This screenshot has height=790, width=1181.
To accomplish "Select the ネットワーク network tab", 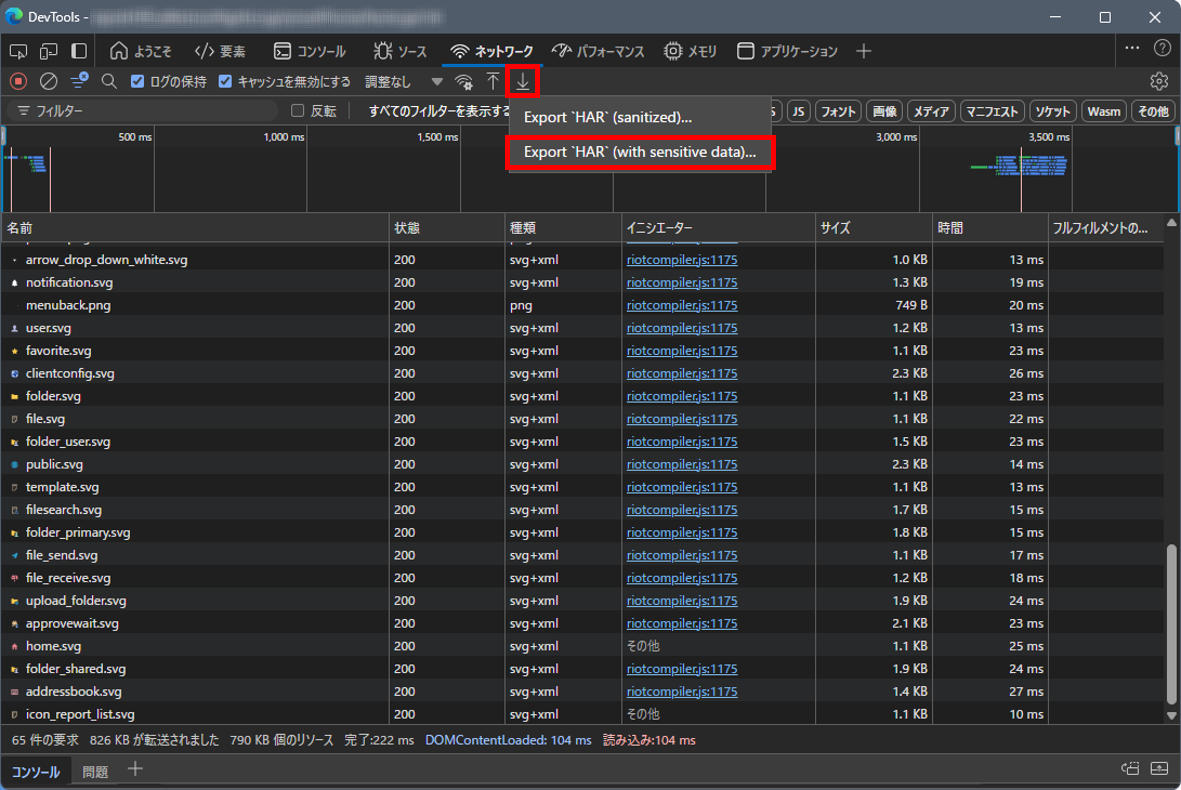I will pyautogui.click(x=492, y=51).
